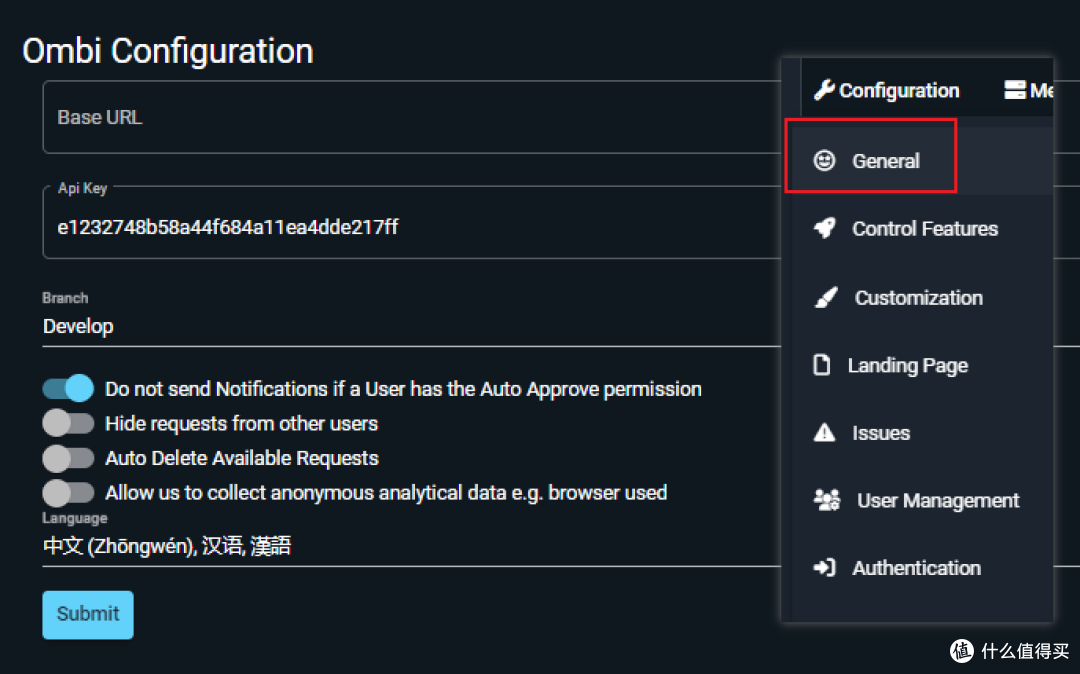Image resolution: width=1080 pixels, height=674 pixels.
Task: Click the Landing Page document icon
Action: [822, 366]
